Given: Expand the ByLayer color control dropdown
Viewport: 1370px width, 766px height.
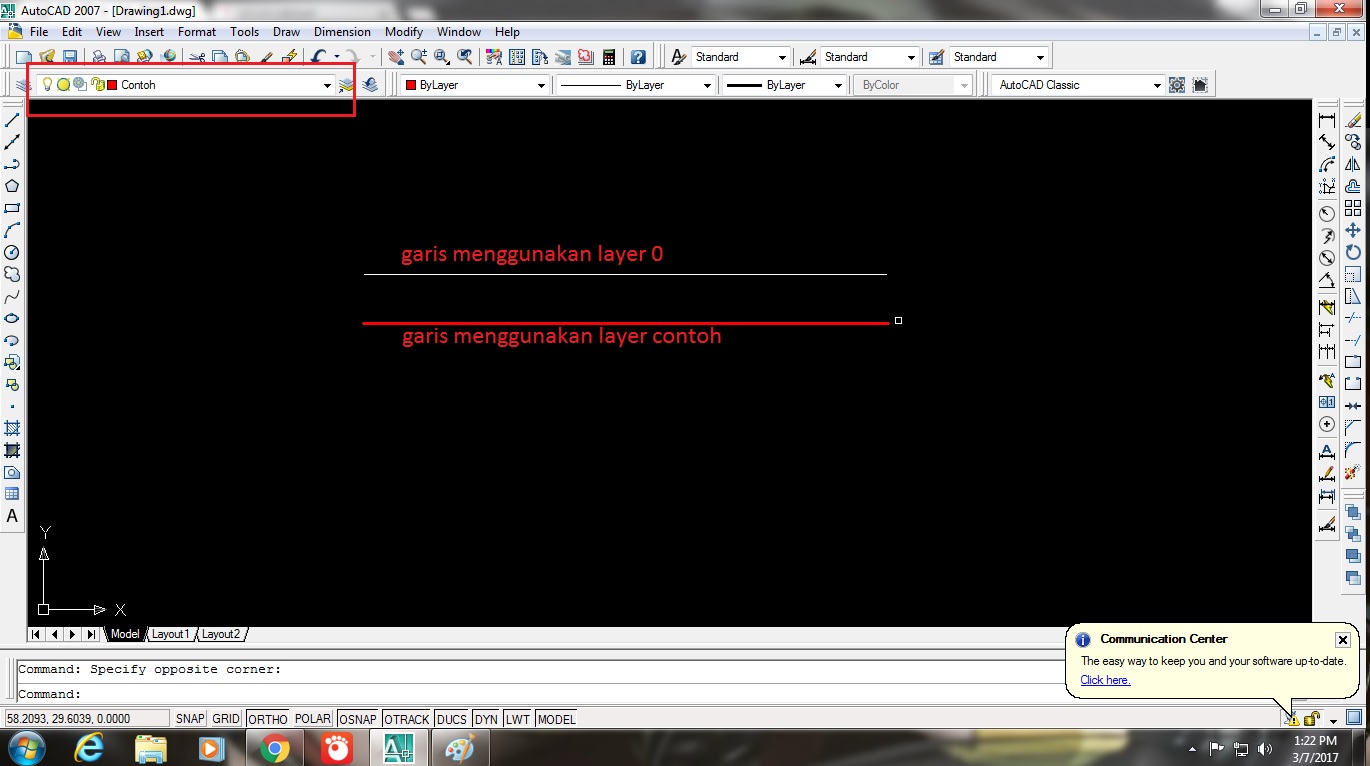Looking at the screenshot, I should click(x=540, y=85).
